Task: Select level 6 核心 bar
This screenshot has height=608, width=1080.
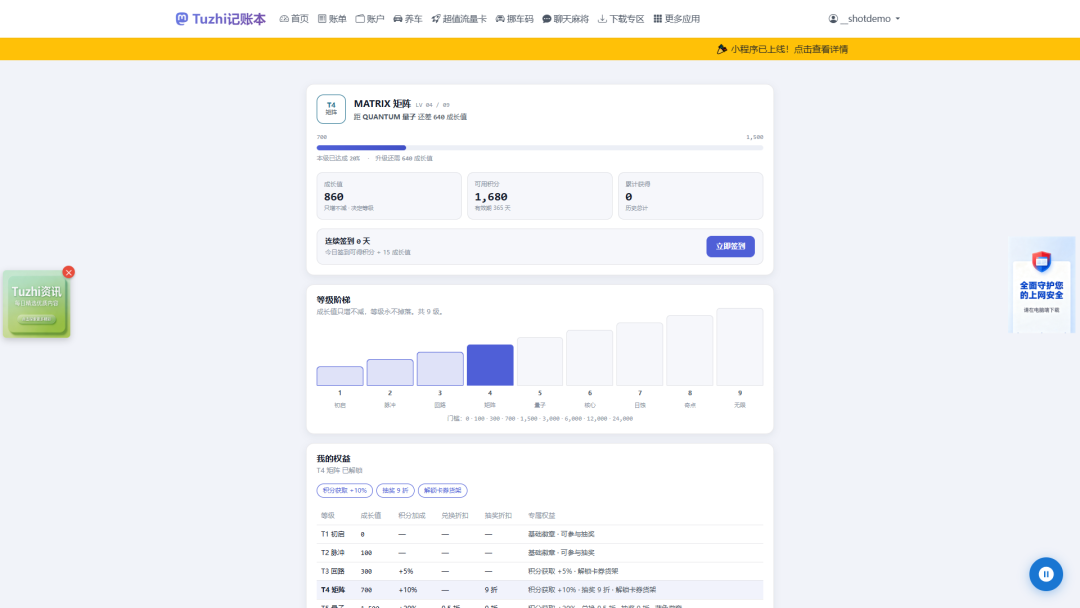Action: 590,358
